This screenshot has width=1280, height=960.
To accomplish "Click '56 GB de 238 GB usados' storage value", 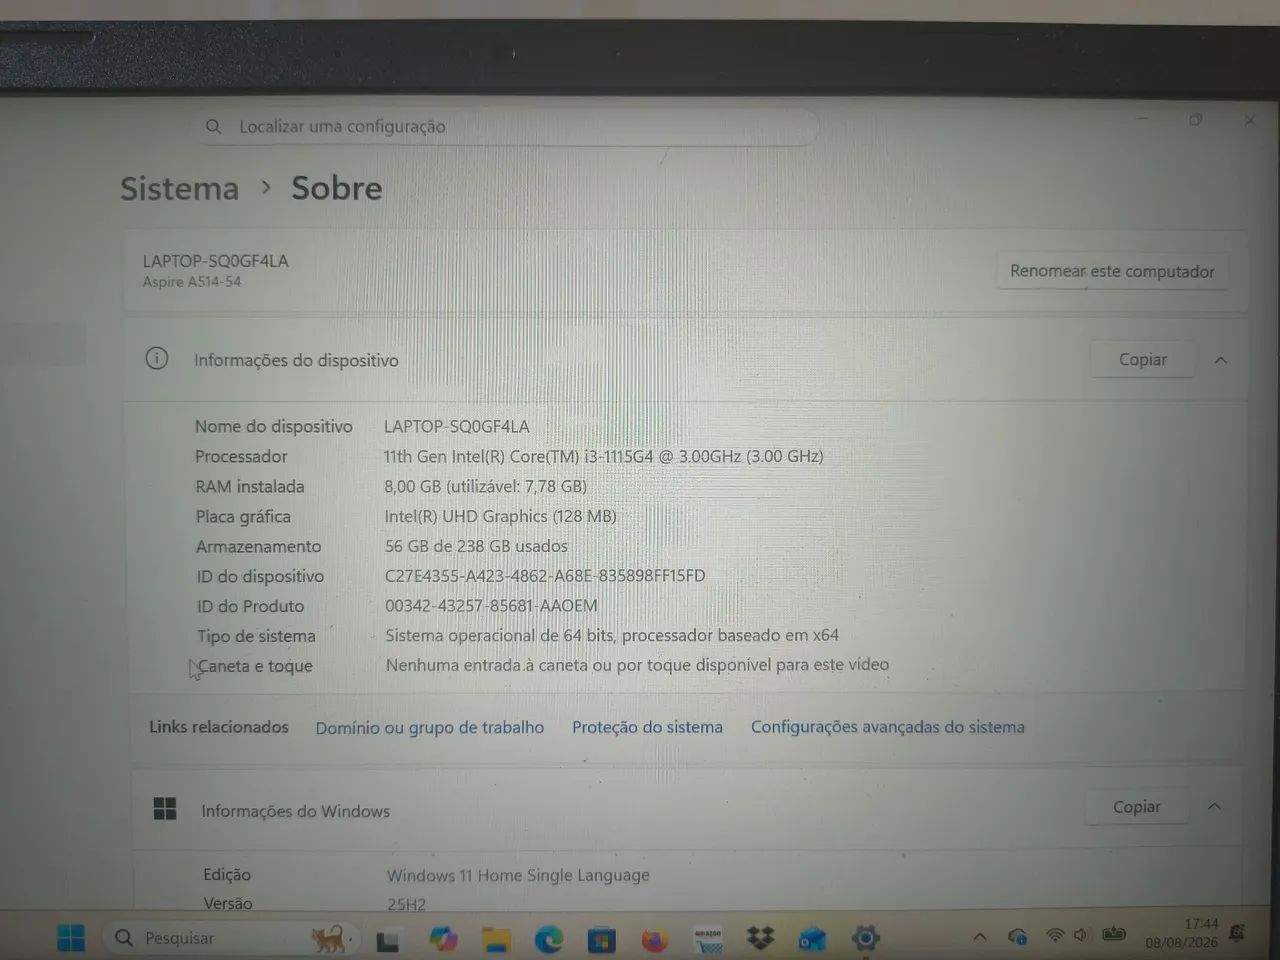I will (476, 546).
